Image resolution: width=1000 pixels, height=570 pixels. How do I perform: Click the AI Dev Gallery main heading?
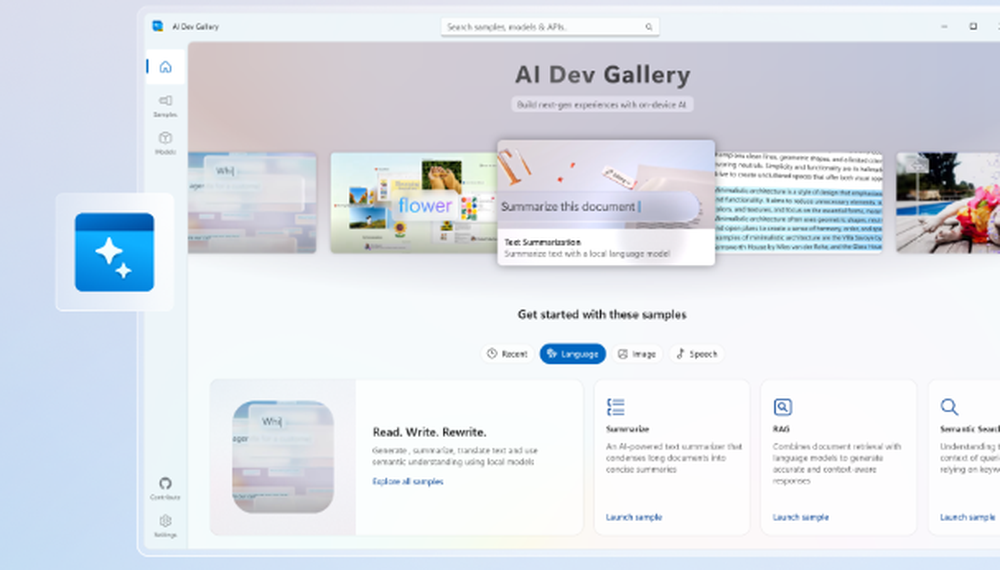click(x=603, y=75)
